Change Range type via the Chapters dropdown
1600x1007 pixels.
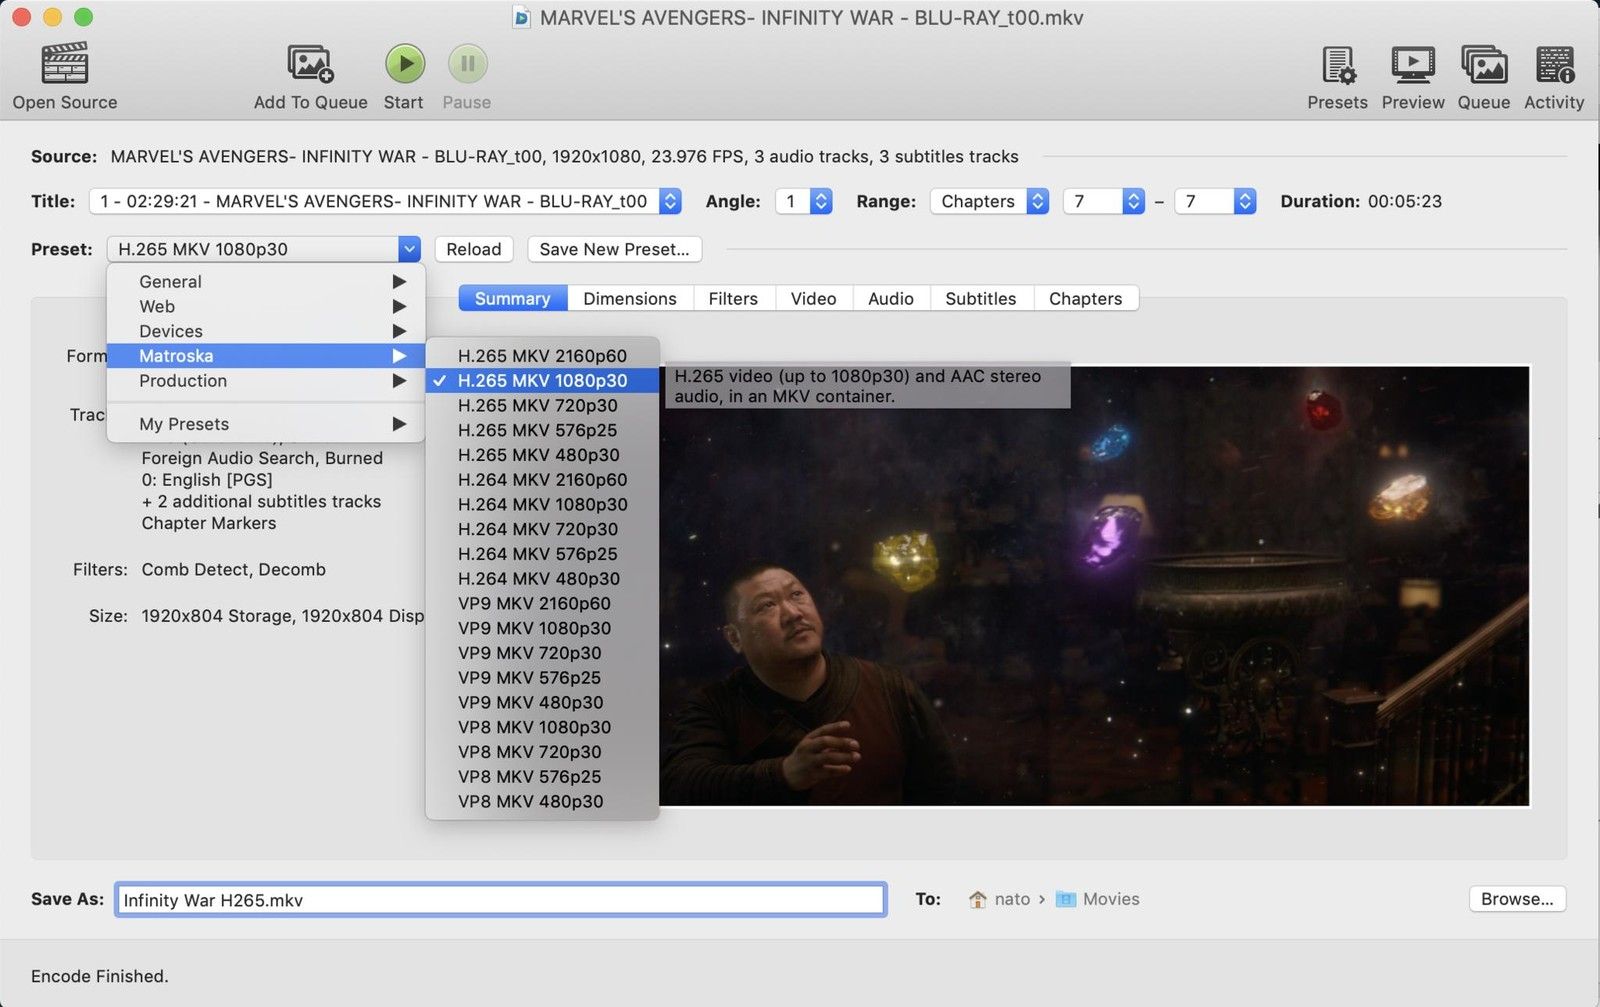click(x=988, y=201)
